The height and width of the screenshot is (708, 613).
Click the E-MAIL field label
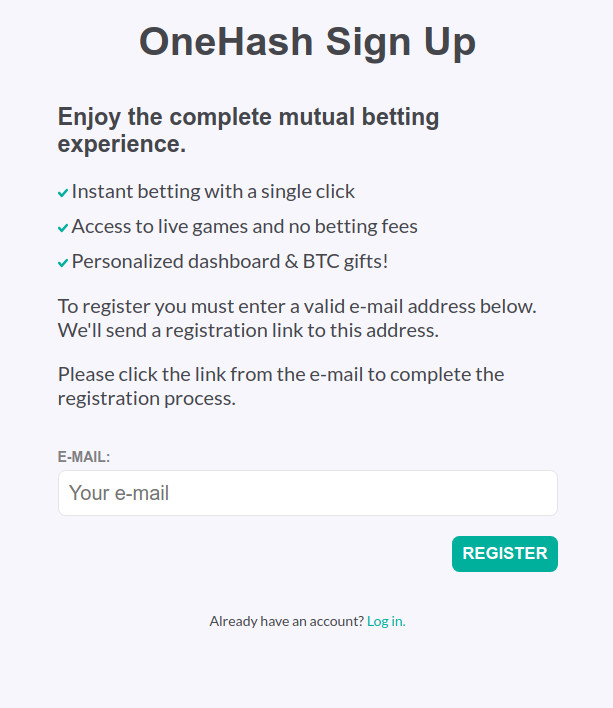(84, 456)
